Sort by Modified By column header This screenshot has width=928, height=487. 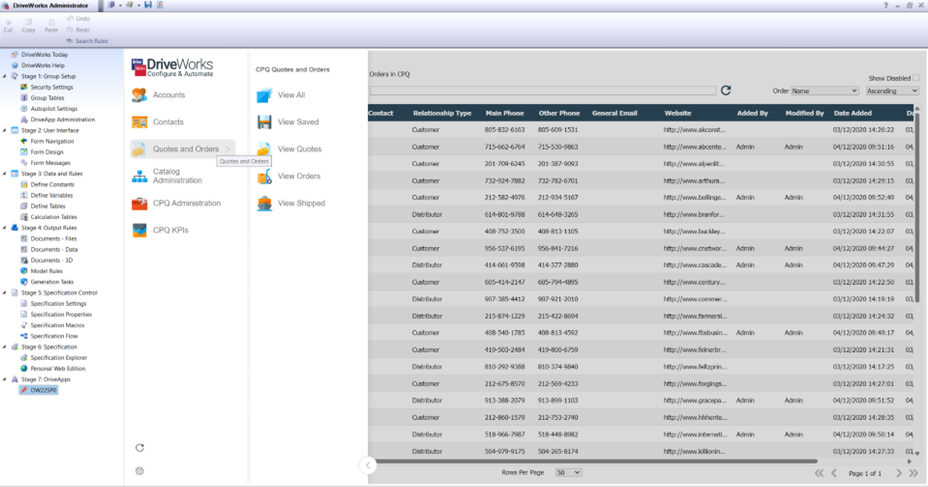[x=804, y=113]
